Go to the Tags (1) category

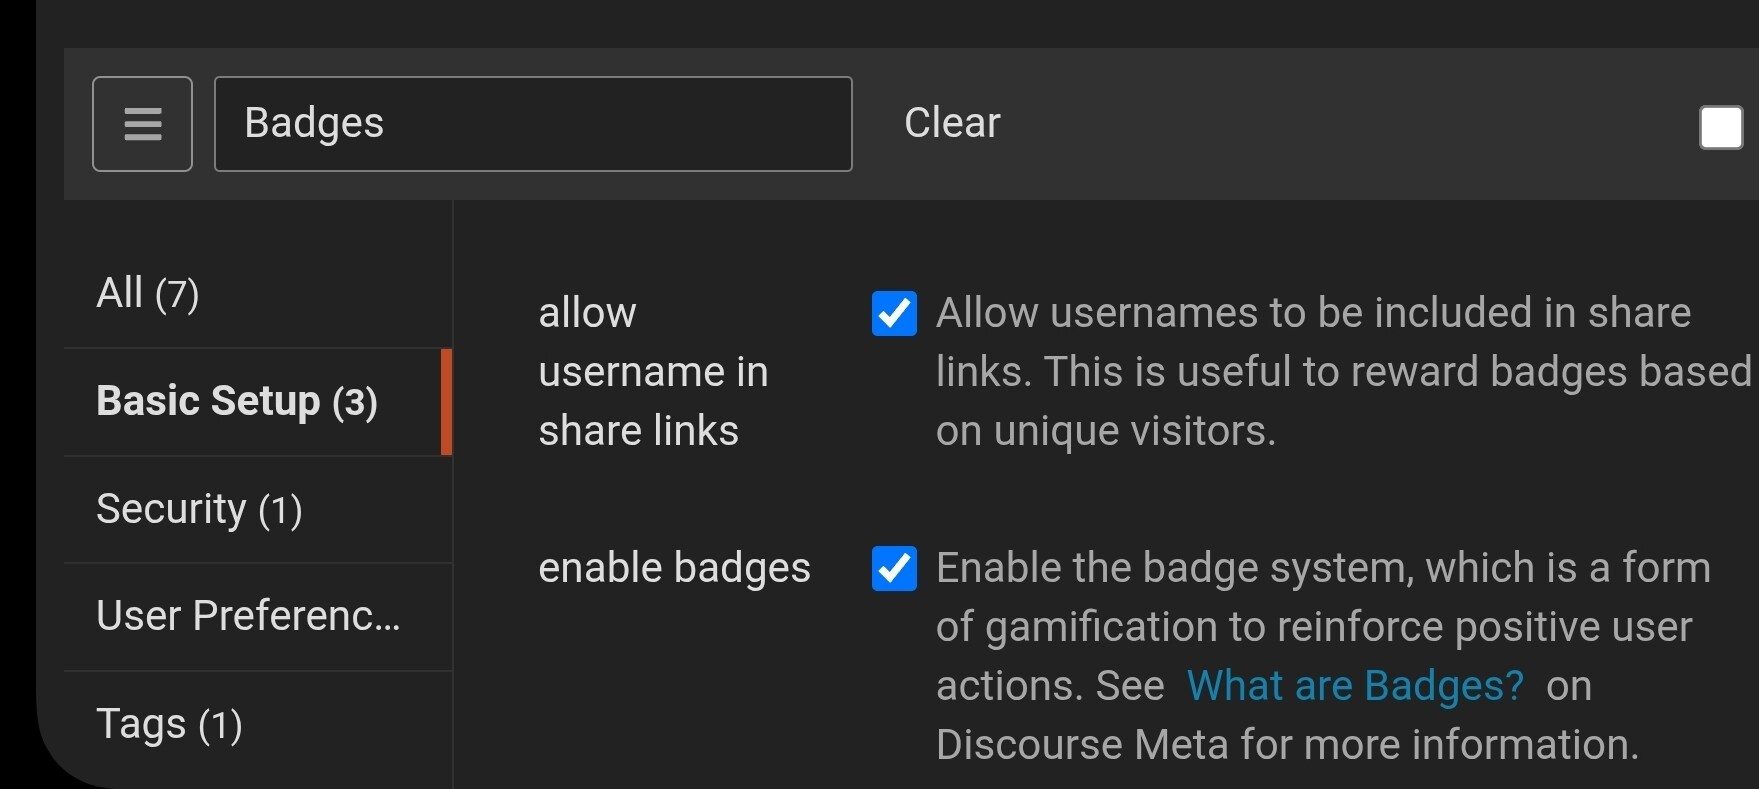point(169,725)
